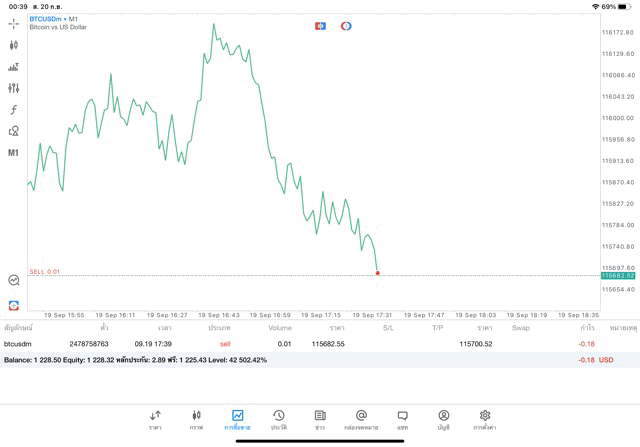640x447 pixels.
Task: Open the chart trend icon bottom-left
Action: (x=14, y=281)
